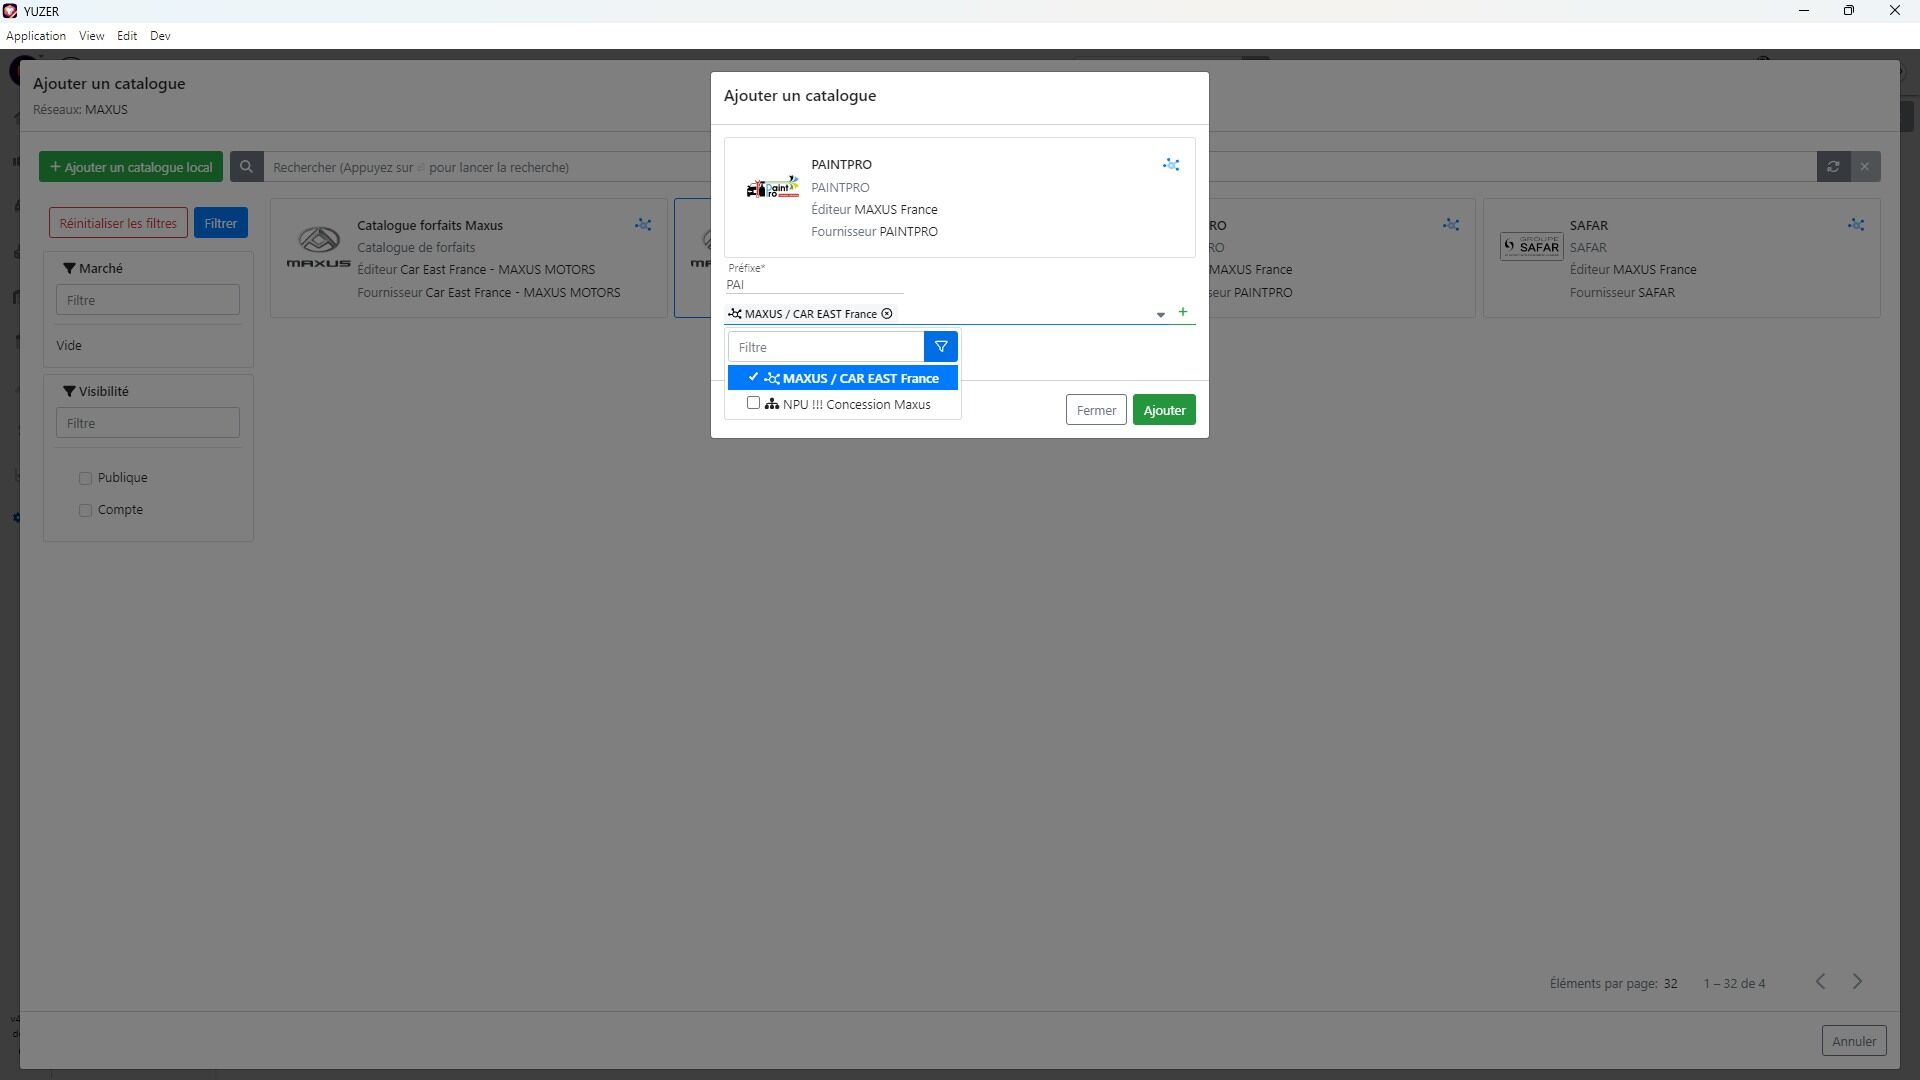Remove the MAXUS / CAR EAST France chip

click(x=887, y=314)
